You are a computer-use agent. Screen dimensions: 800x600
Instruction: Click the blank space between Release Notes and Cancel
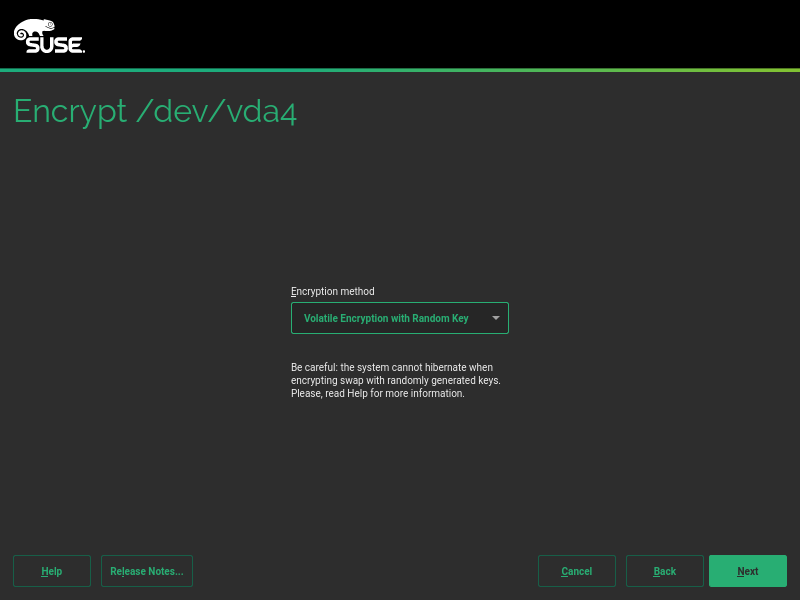pos(365,571)
